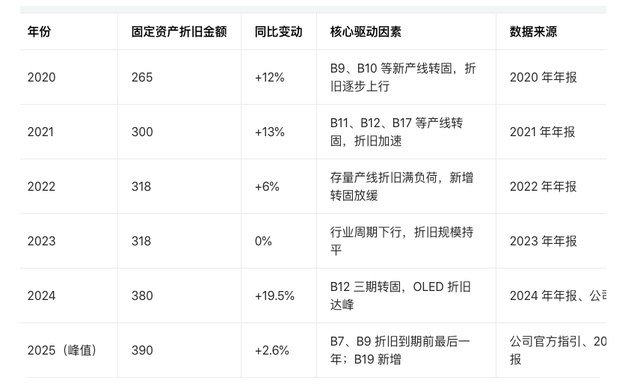Click the 年份 column header
Image resolution: width=640 pixels, height=386 pixels.
(39, 32)
